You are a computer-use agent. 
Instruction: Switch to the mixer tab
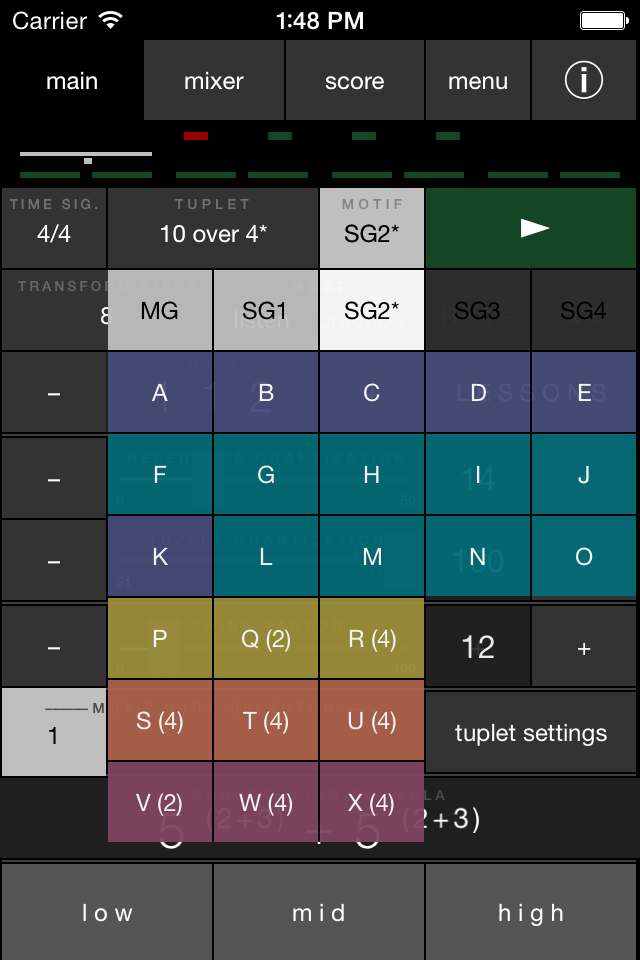213,79
